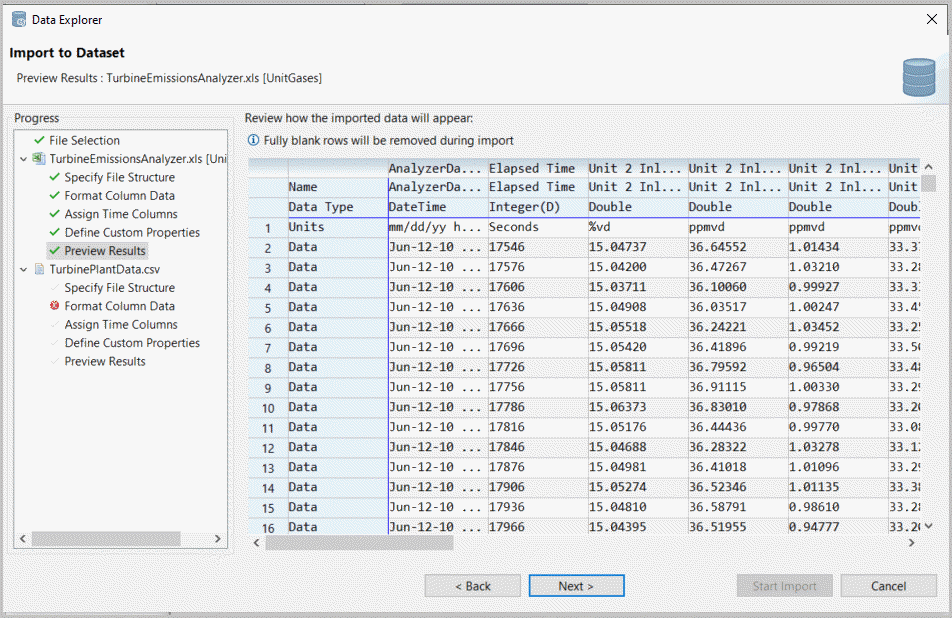Select the highlighted Preview Results step
952x618 pixels.
pyautogui.click(x=105, y=251)
